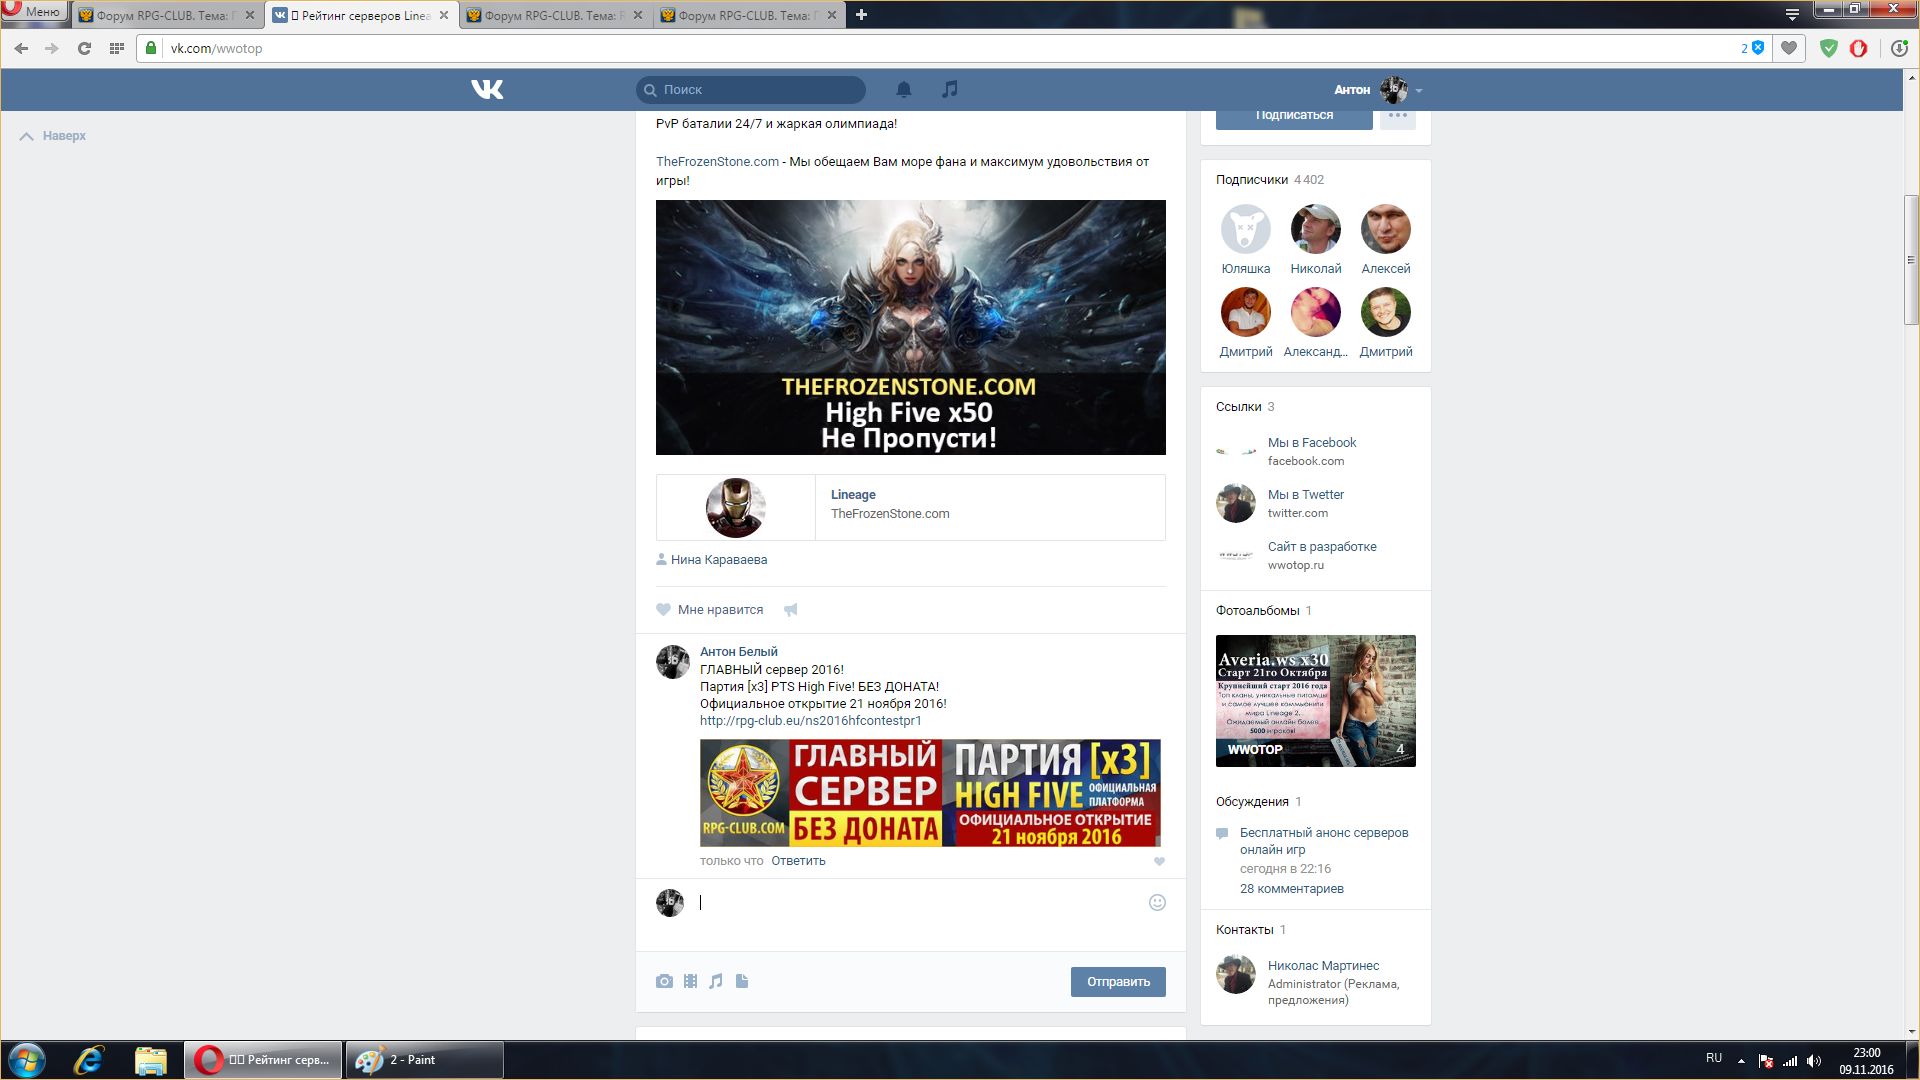Toggle 'Мне нравится' like on the post
Screen dimensions: 1920x1080
click(x=710, y=610)
